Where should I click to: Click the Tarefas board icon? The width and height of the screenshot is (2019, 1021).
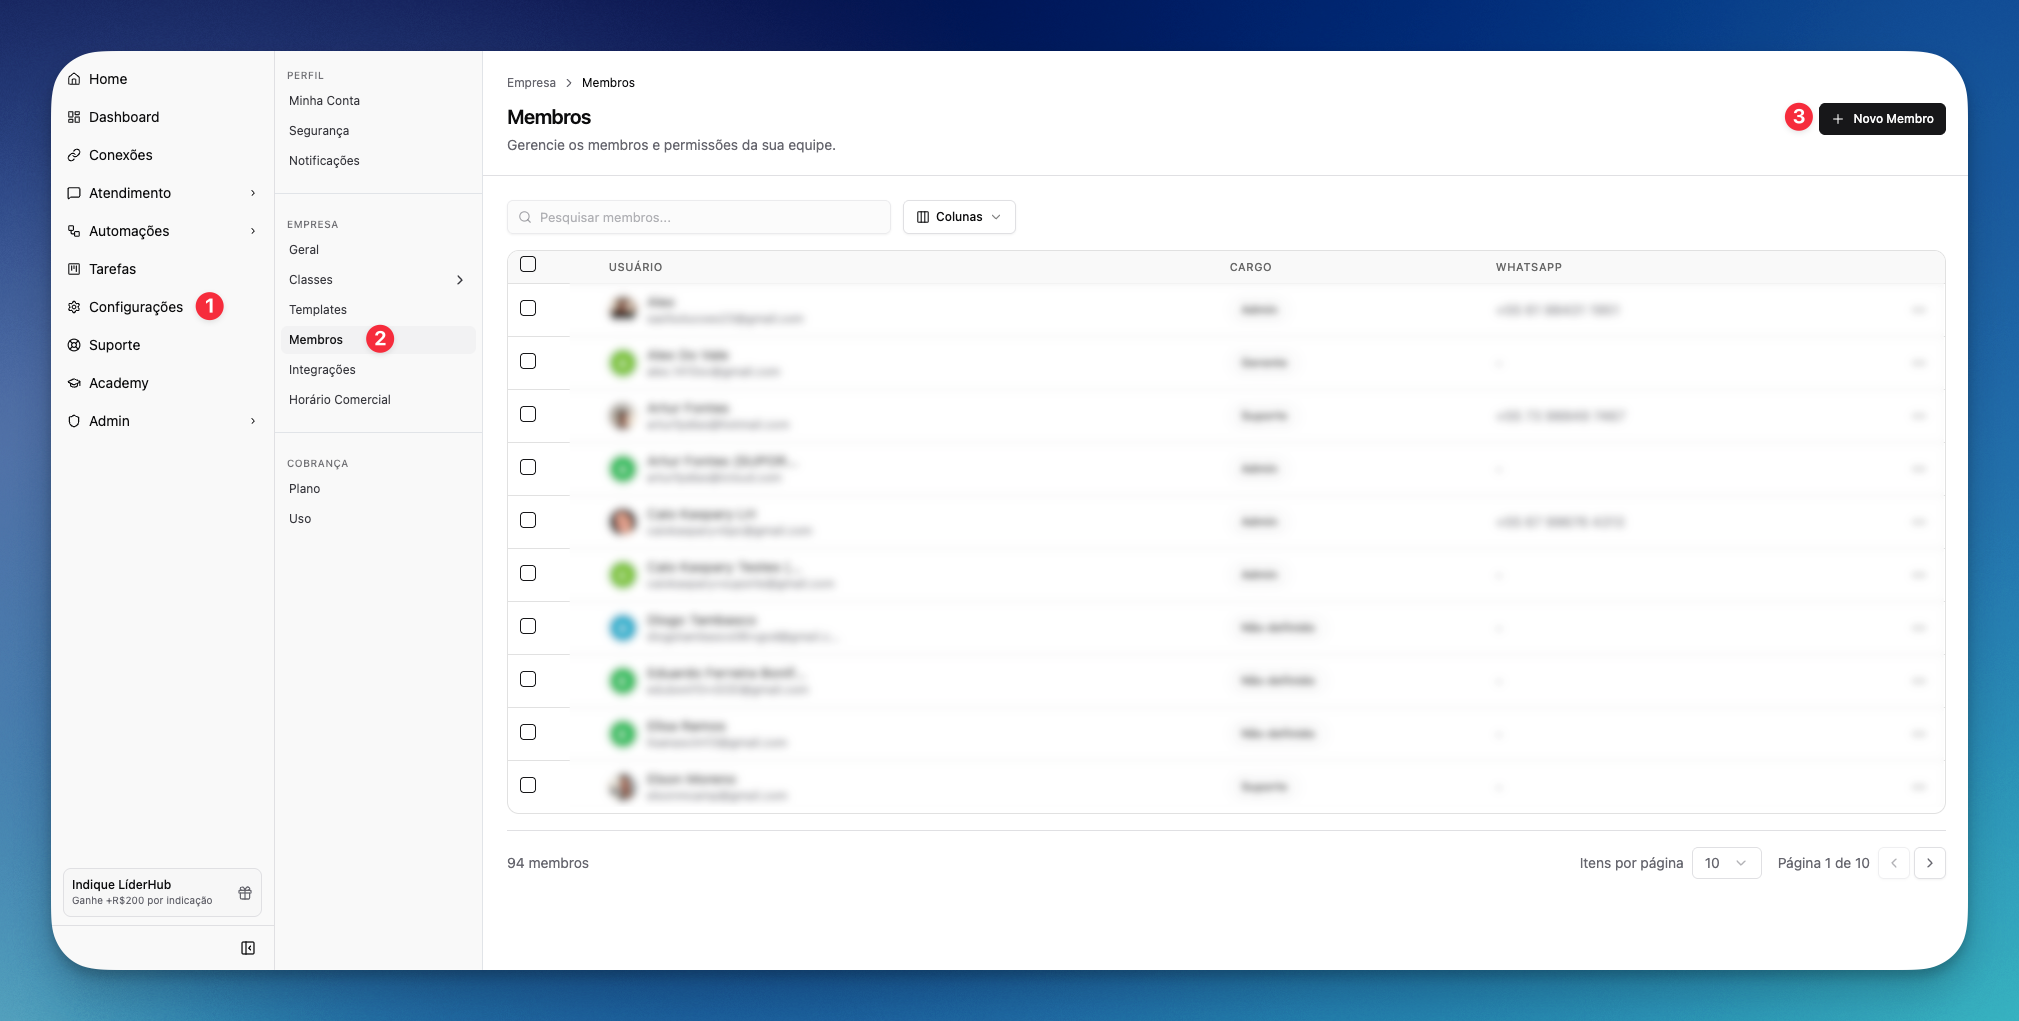[74, 269]
